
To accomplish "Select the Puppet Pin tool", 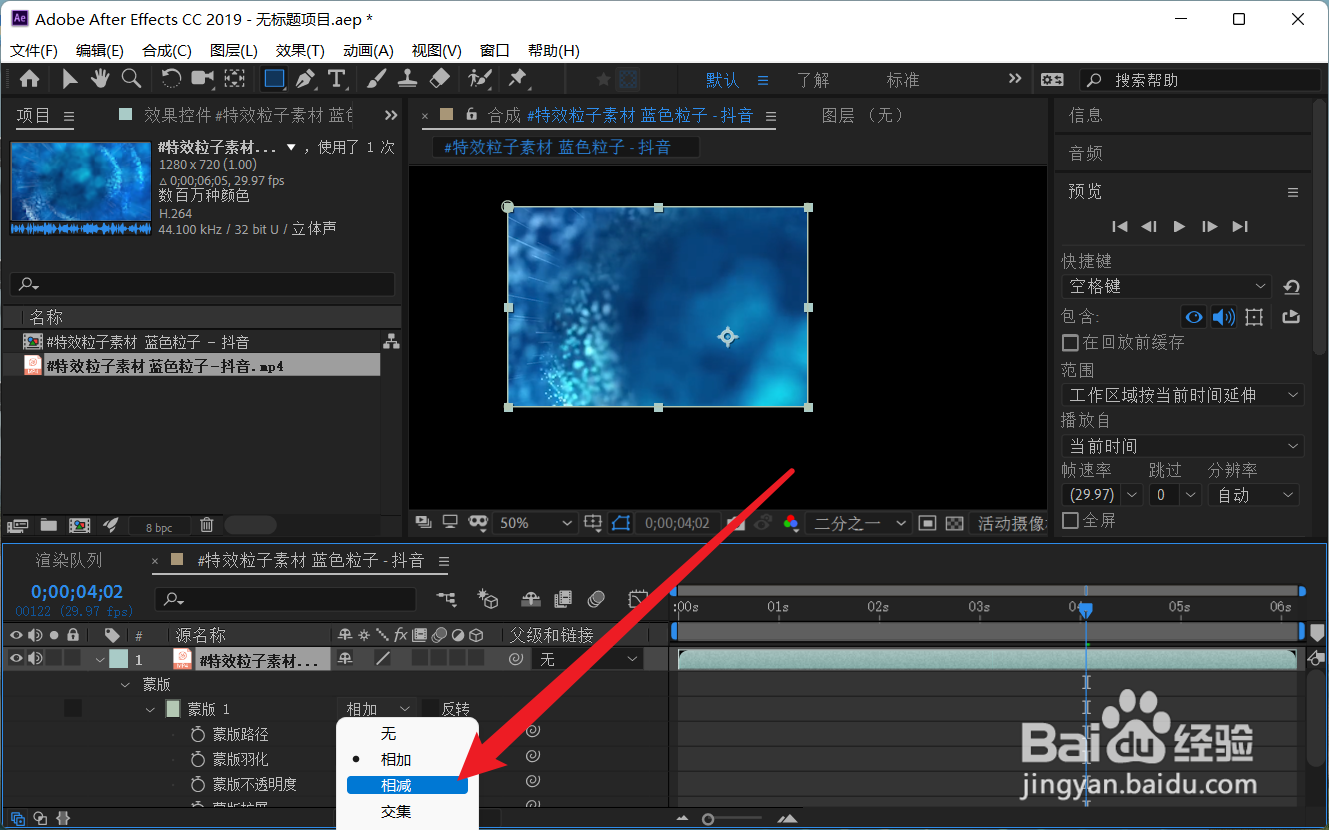I will pos(518,79).
